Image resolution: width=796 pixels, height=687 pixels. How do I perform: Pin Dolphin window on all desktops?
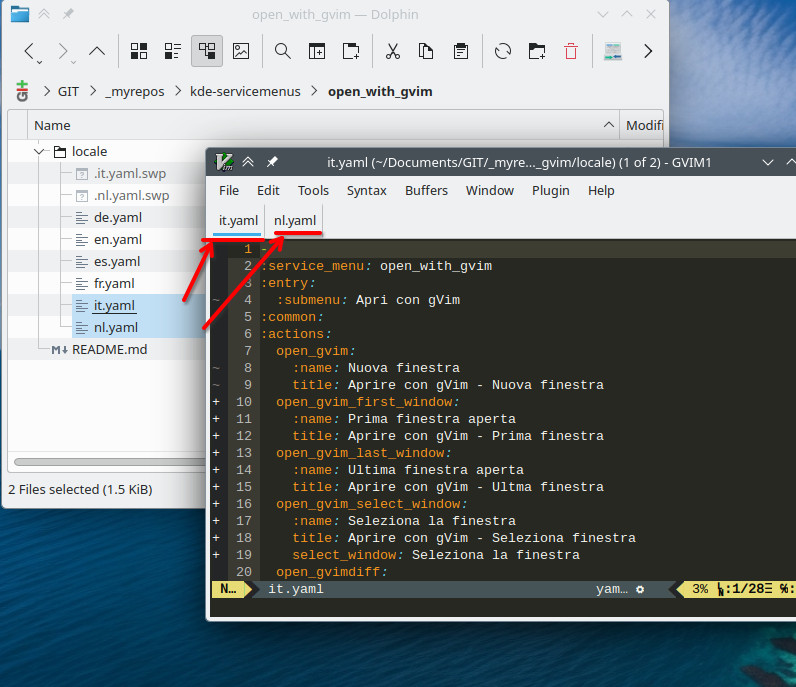68,14
